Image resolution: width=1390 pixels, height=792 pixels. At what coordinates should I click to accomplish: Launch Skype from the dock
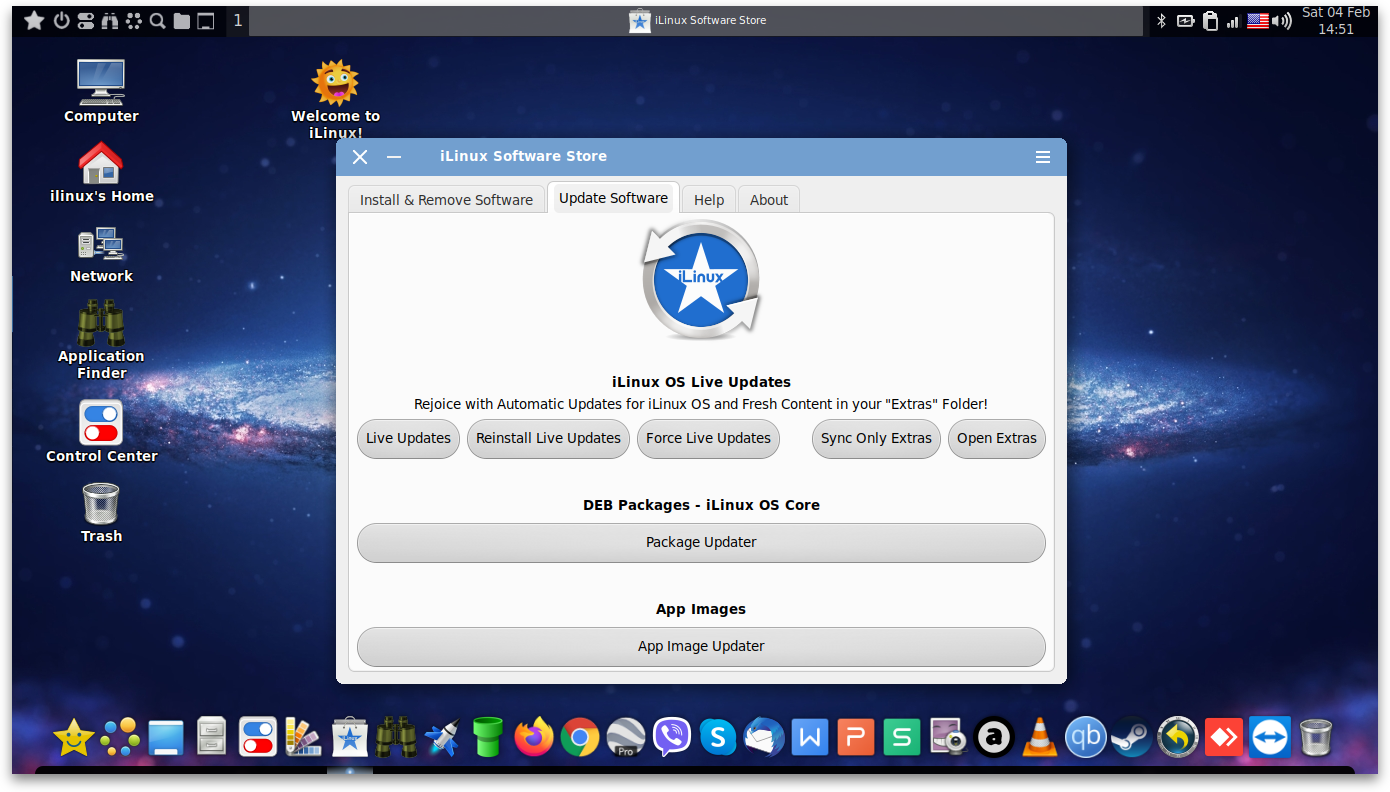tap(718, 738)
